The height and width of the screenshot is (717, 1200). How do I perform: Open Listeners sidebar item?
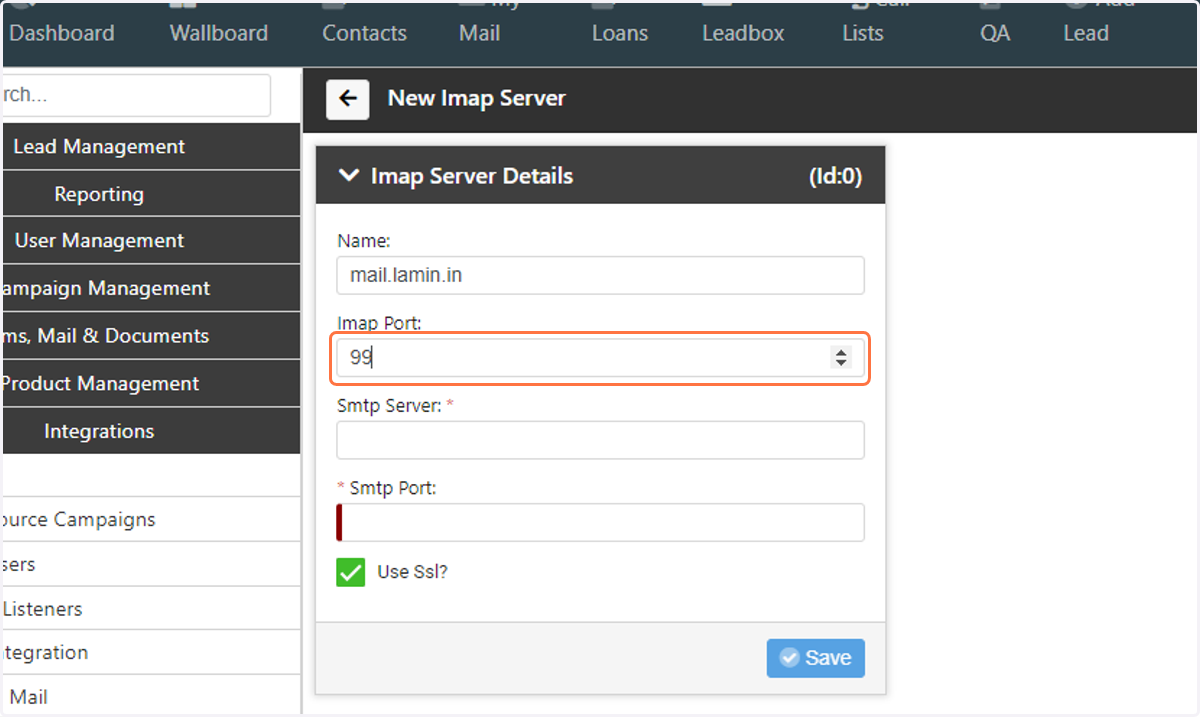(x=150, y=608)
